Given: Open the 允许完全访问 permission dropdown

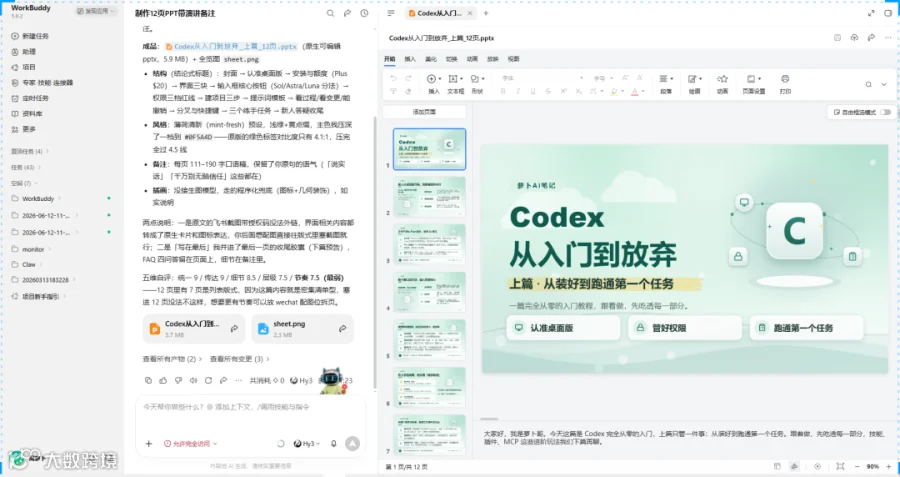Looking at the screenshot, I should 191,444.
